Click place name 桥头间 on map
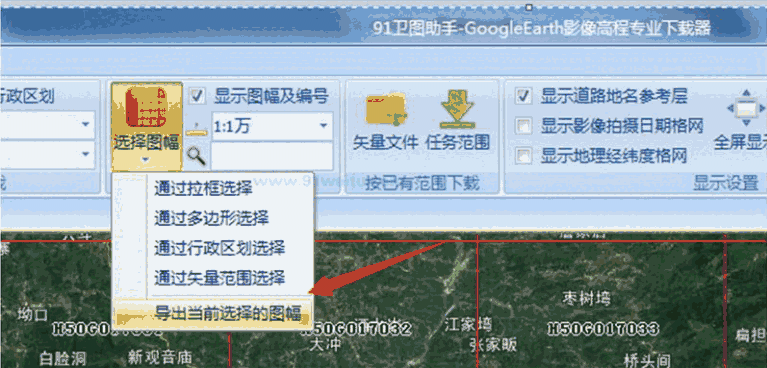Image resolution: width=767 pixels, height=368 pixels. (647, 361)
